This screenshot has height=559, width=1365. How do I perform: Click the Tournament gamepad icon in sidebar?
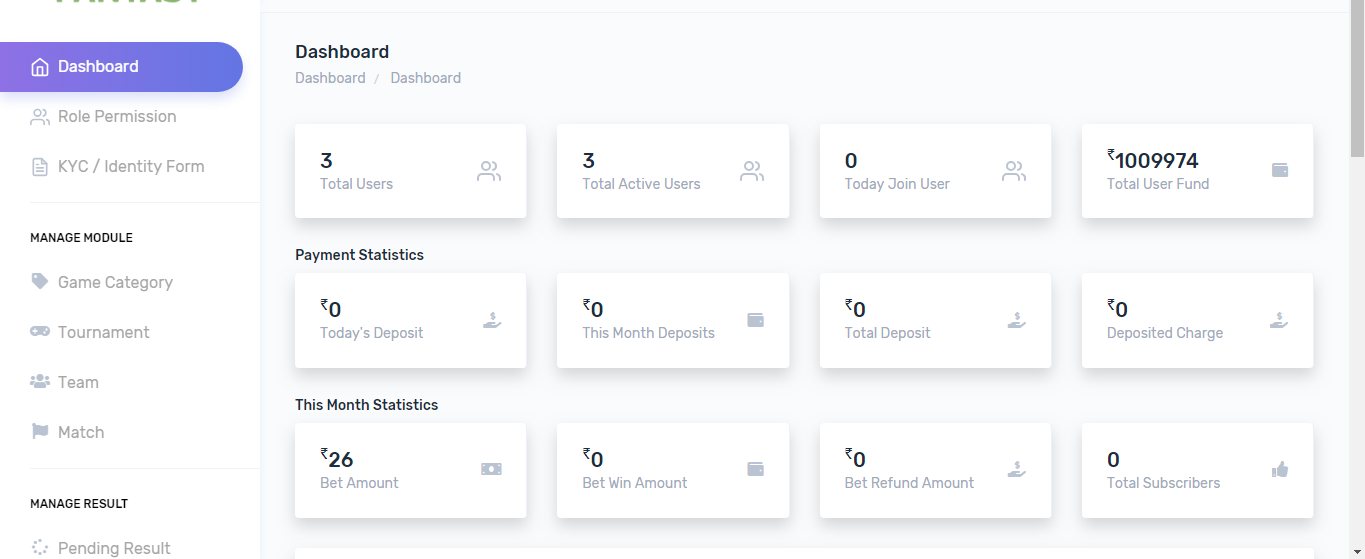coord(40,331)
